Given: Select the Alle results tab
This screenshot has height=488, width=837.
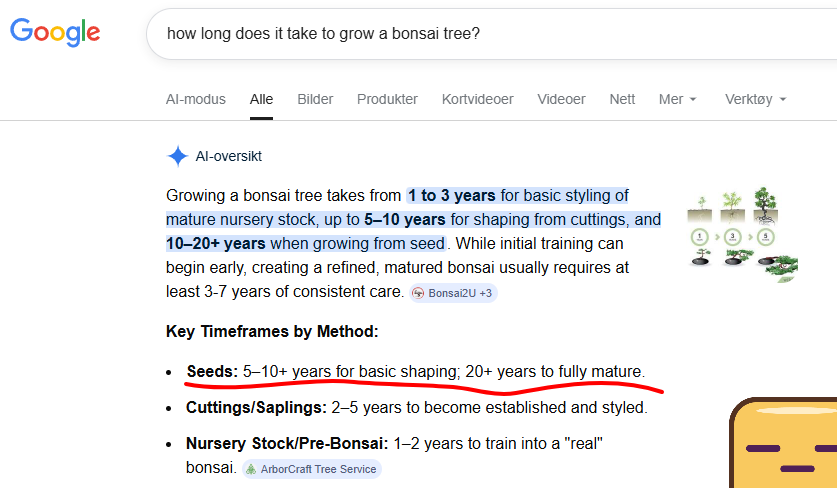Looking at the screenshot, I should tap(261, 99).
